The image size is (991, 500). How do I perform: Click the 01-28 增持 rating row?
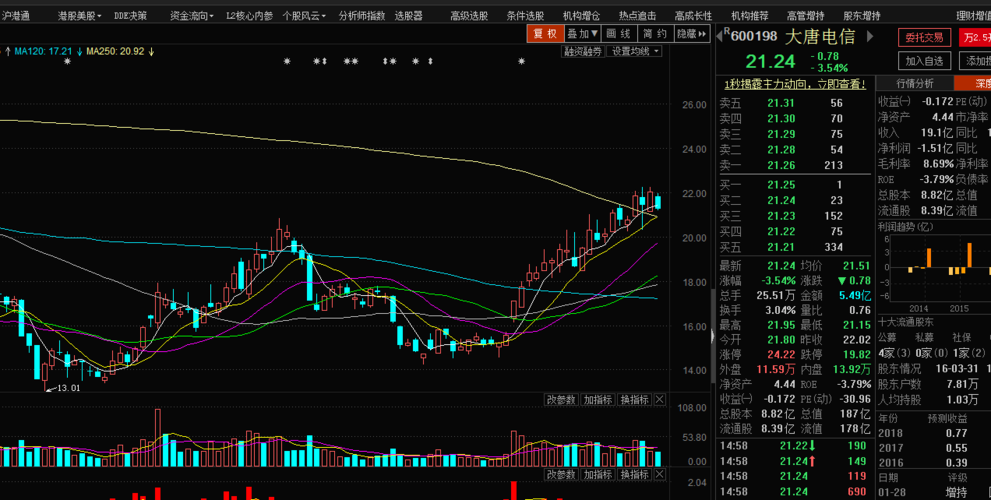coord(934,492)
